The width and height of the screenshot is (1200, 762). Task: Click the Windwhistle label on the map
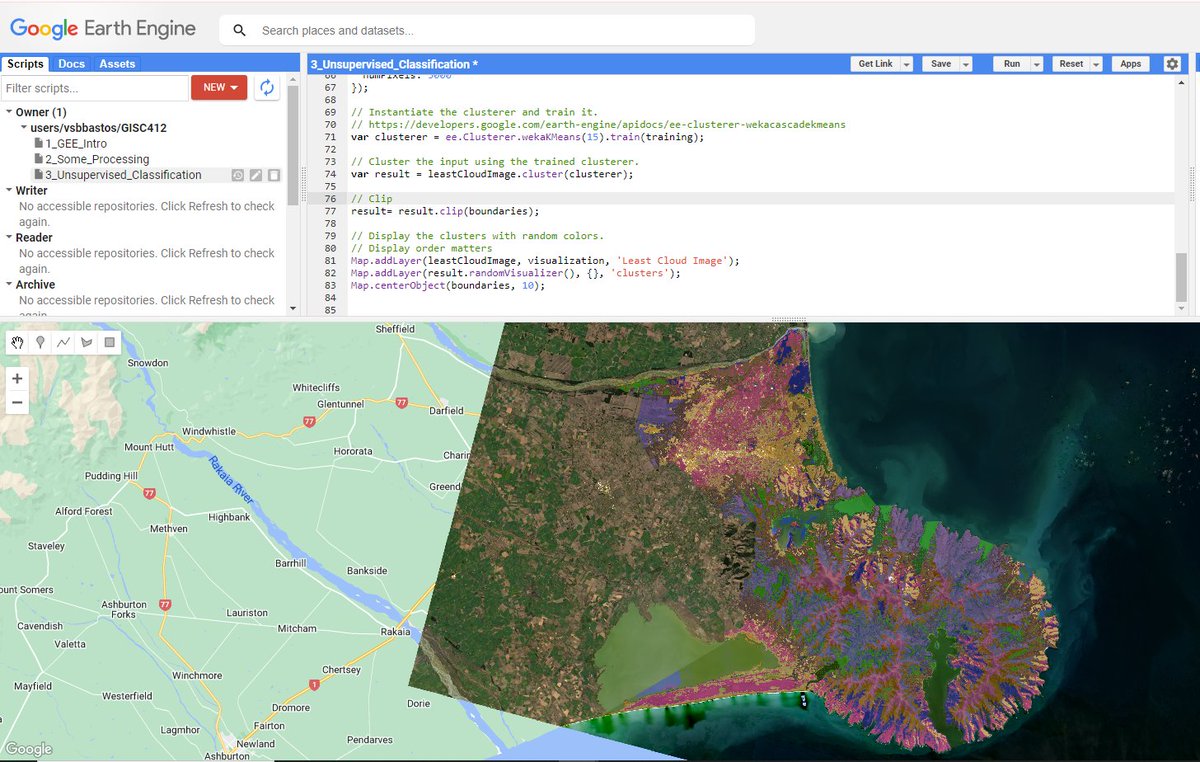point(209,431)
